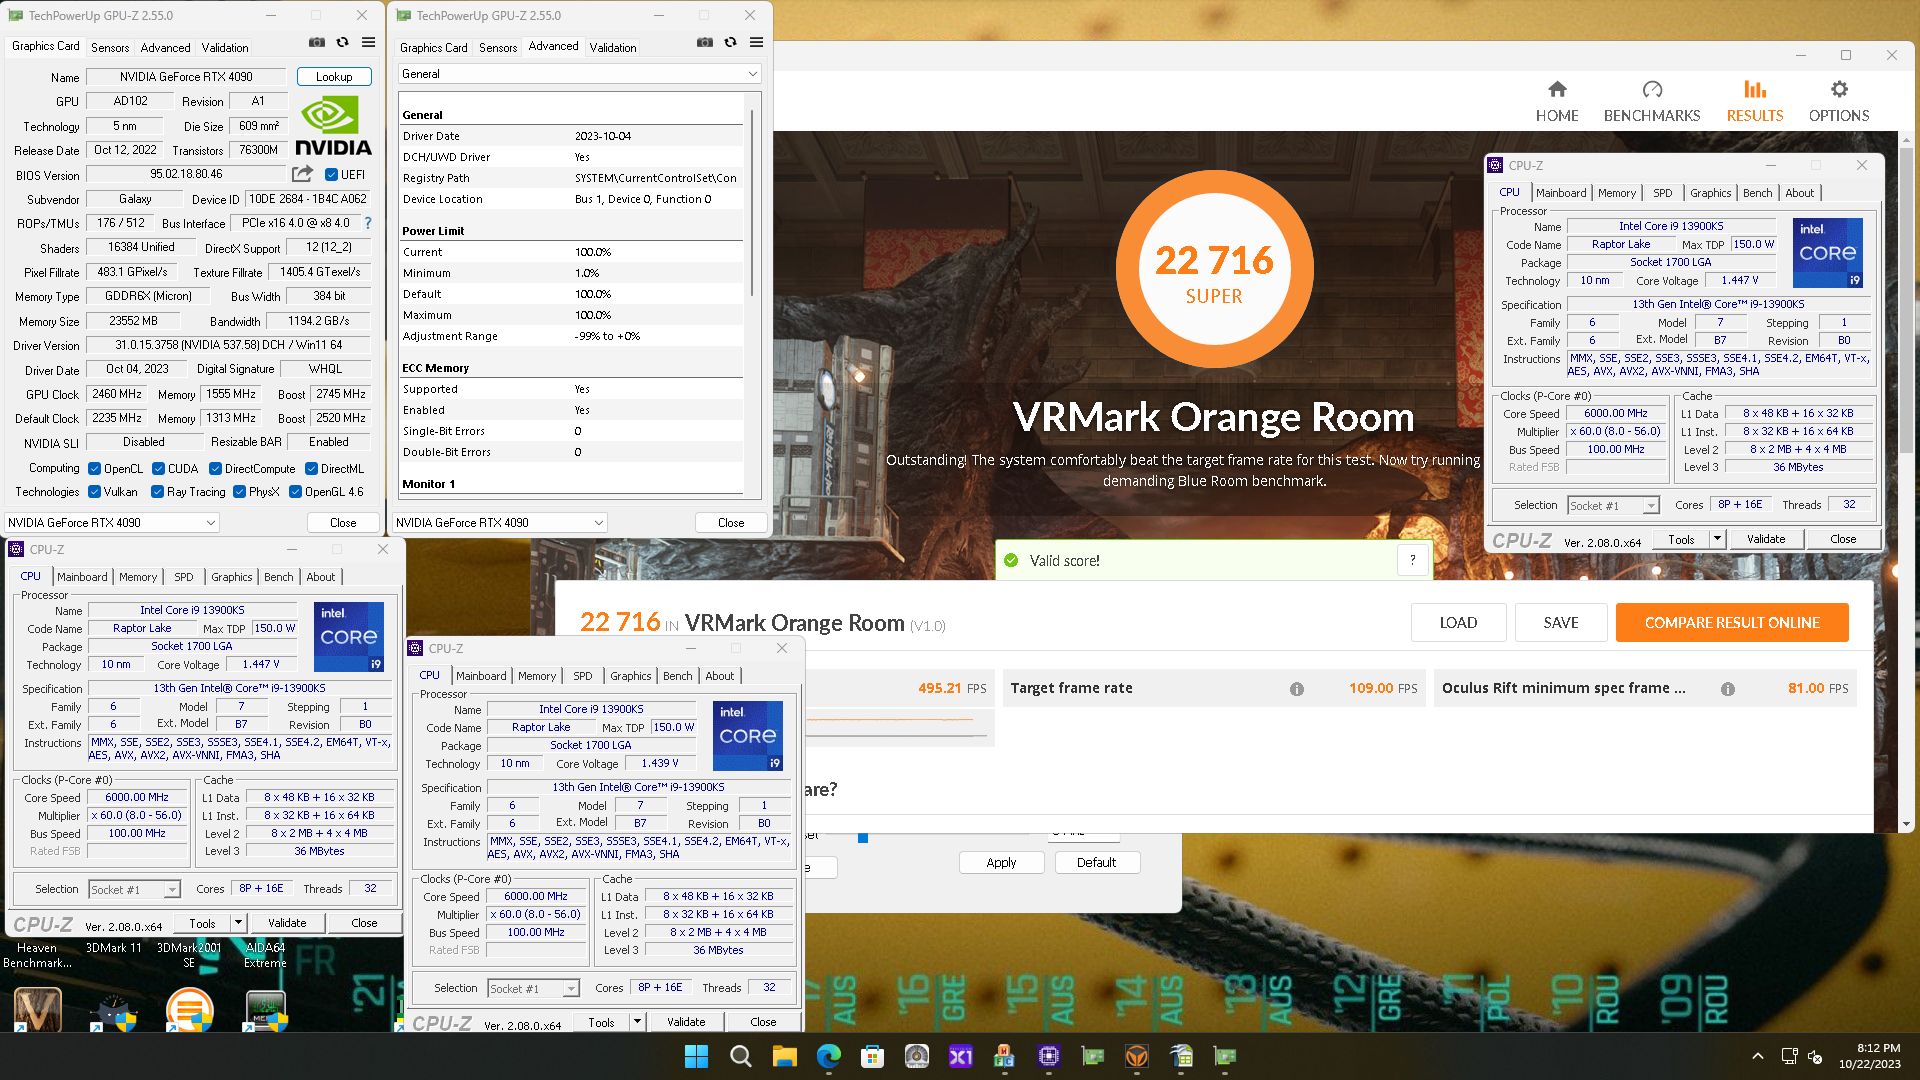Refresh the Advanced GPU-Z window
Image resolution: width=1920 pixels, height=1080 pixels.
click(x=731, y=43)
